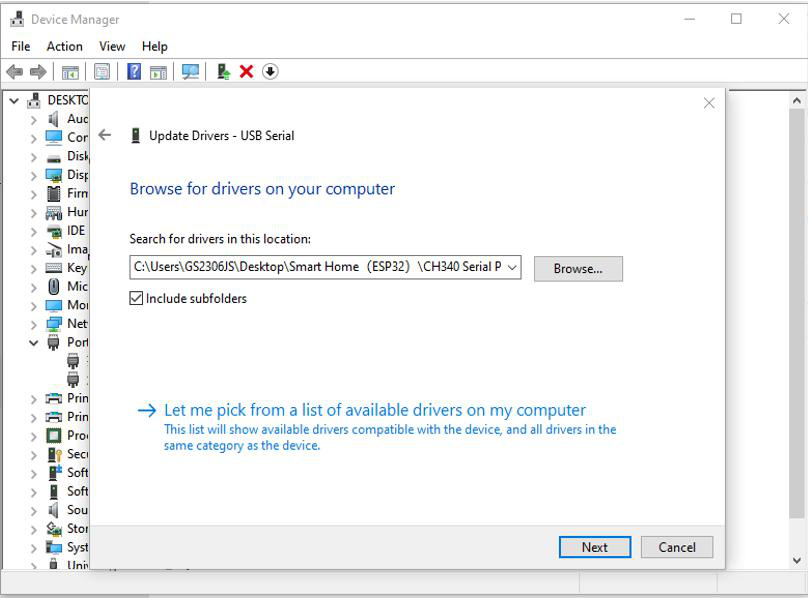Select the keyboard icon in the Key row

point(54,268)
